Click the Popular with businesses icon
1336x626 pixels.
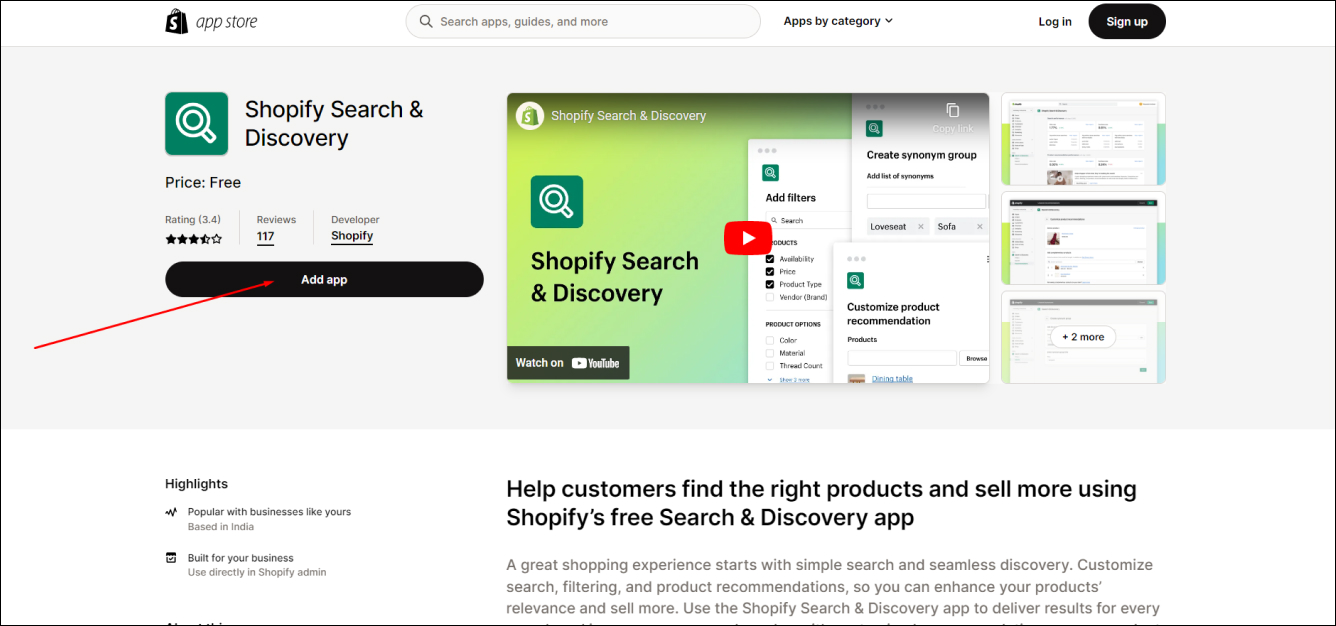point(171,512)
